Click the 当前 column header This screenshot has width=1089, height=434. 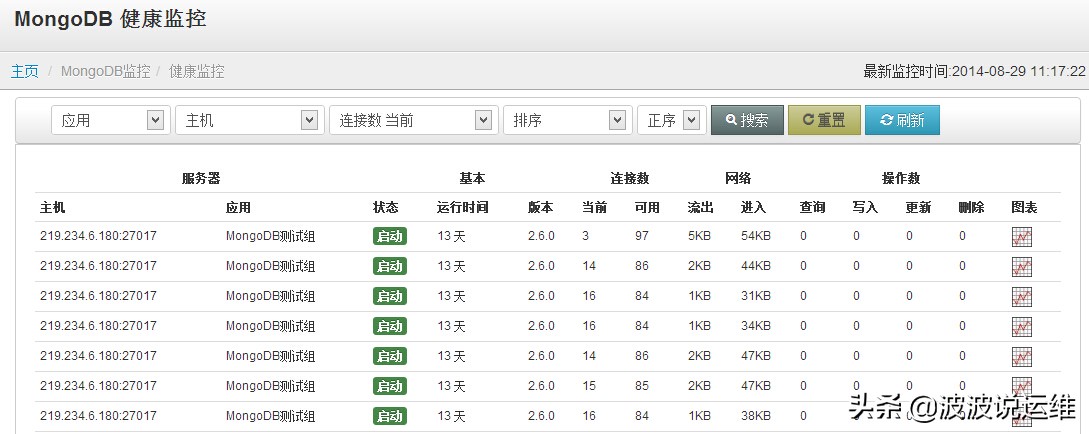pyautogui.click(x=595, y=207)
